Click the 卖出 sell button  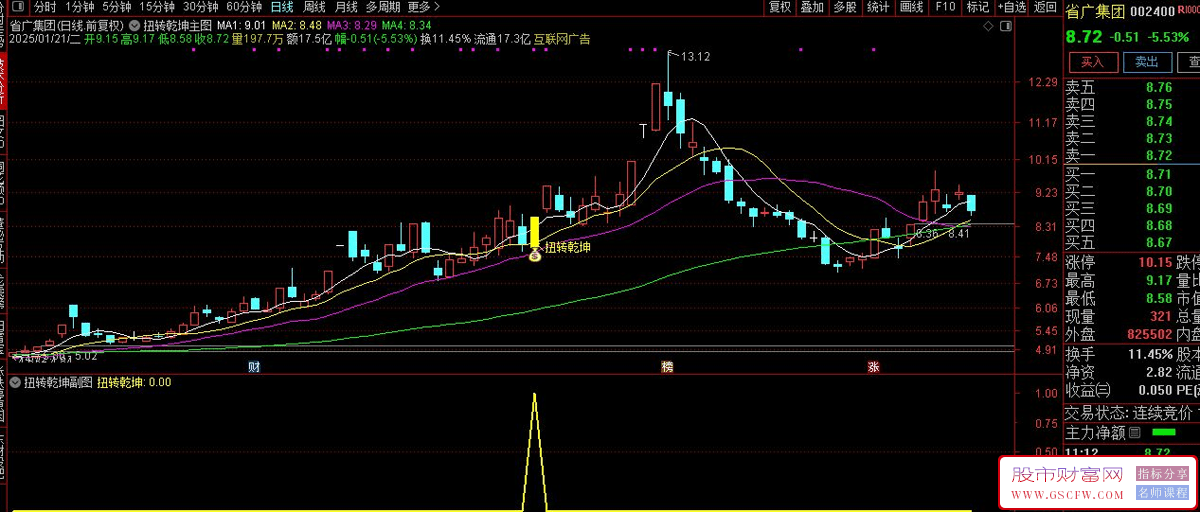(x=1146, y=63)
